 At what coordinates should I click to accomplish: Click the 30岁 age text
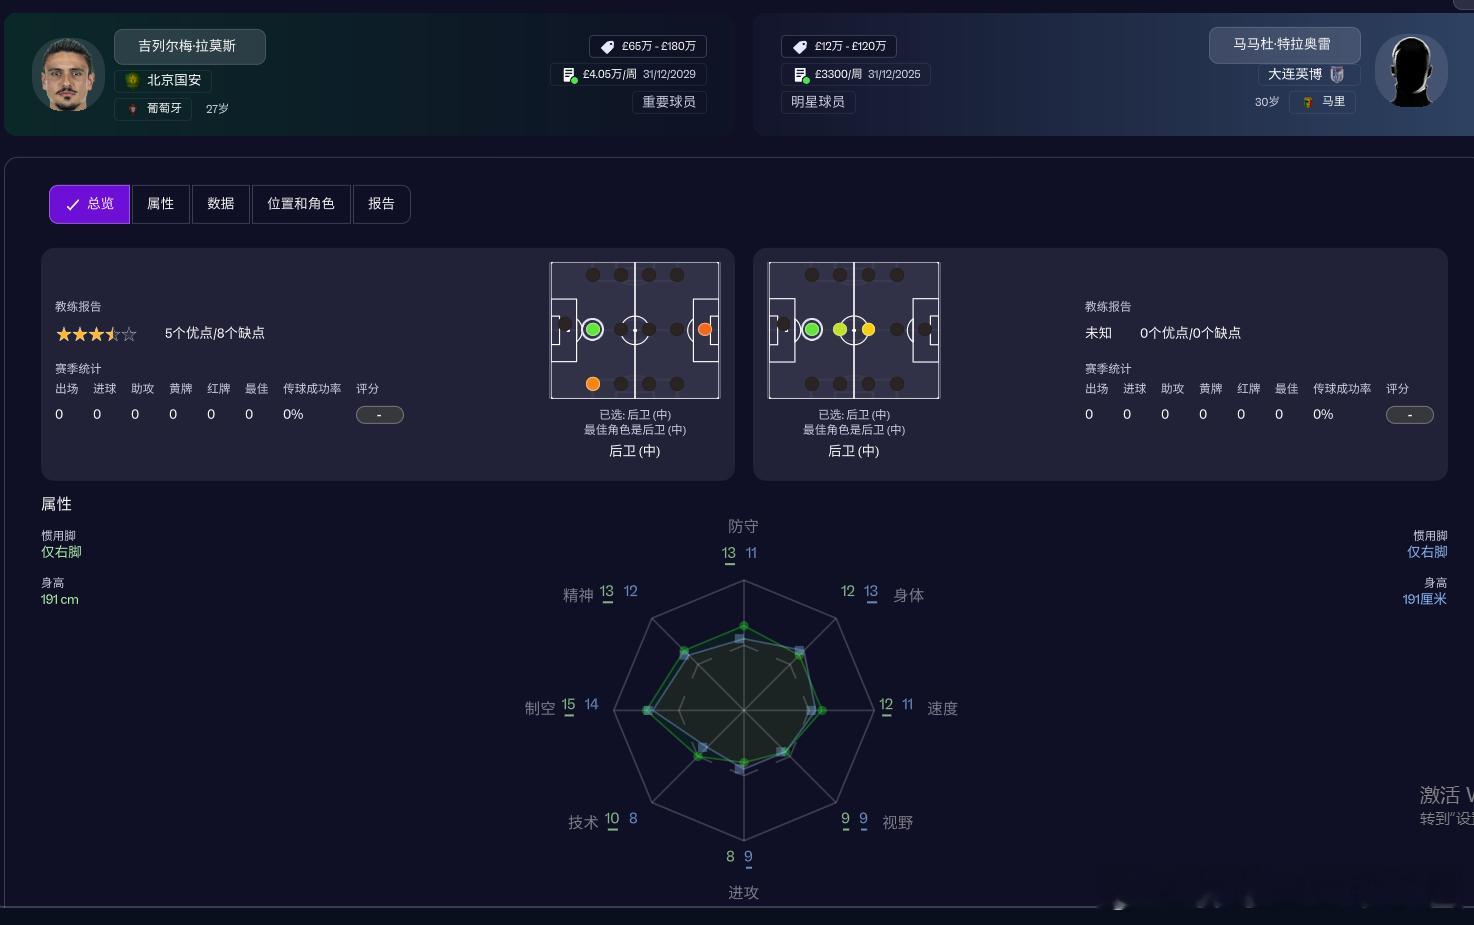coord(1267,102)
